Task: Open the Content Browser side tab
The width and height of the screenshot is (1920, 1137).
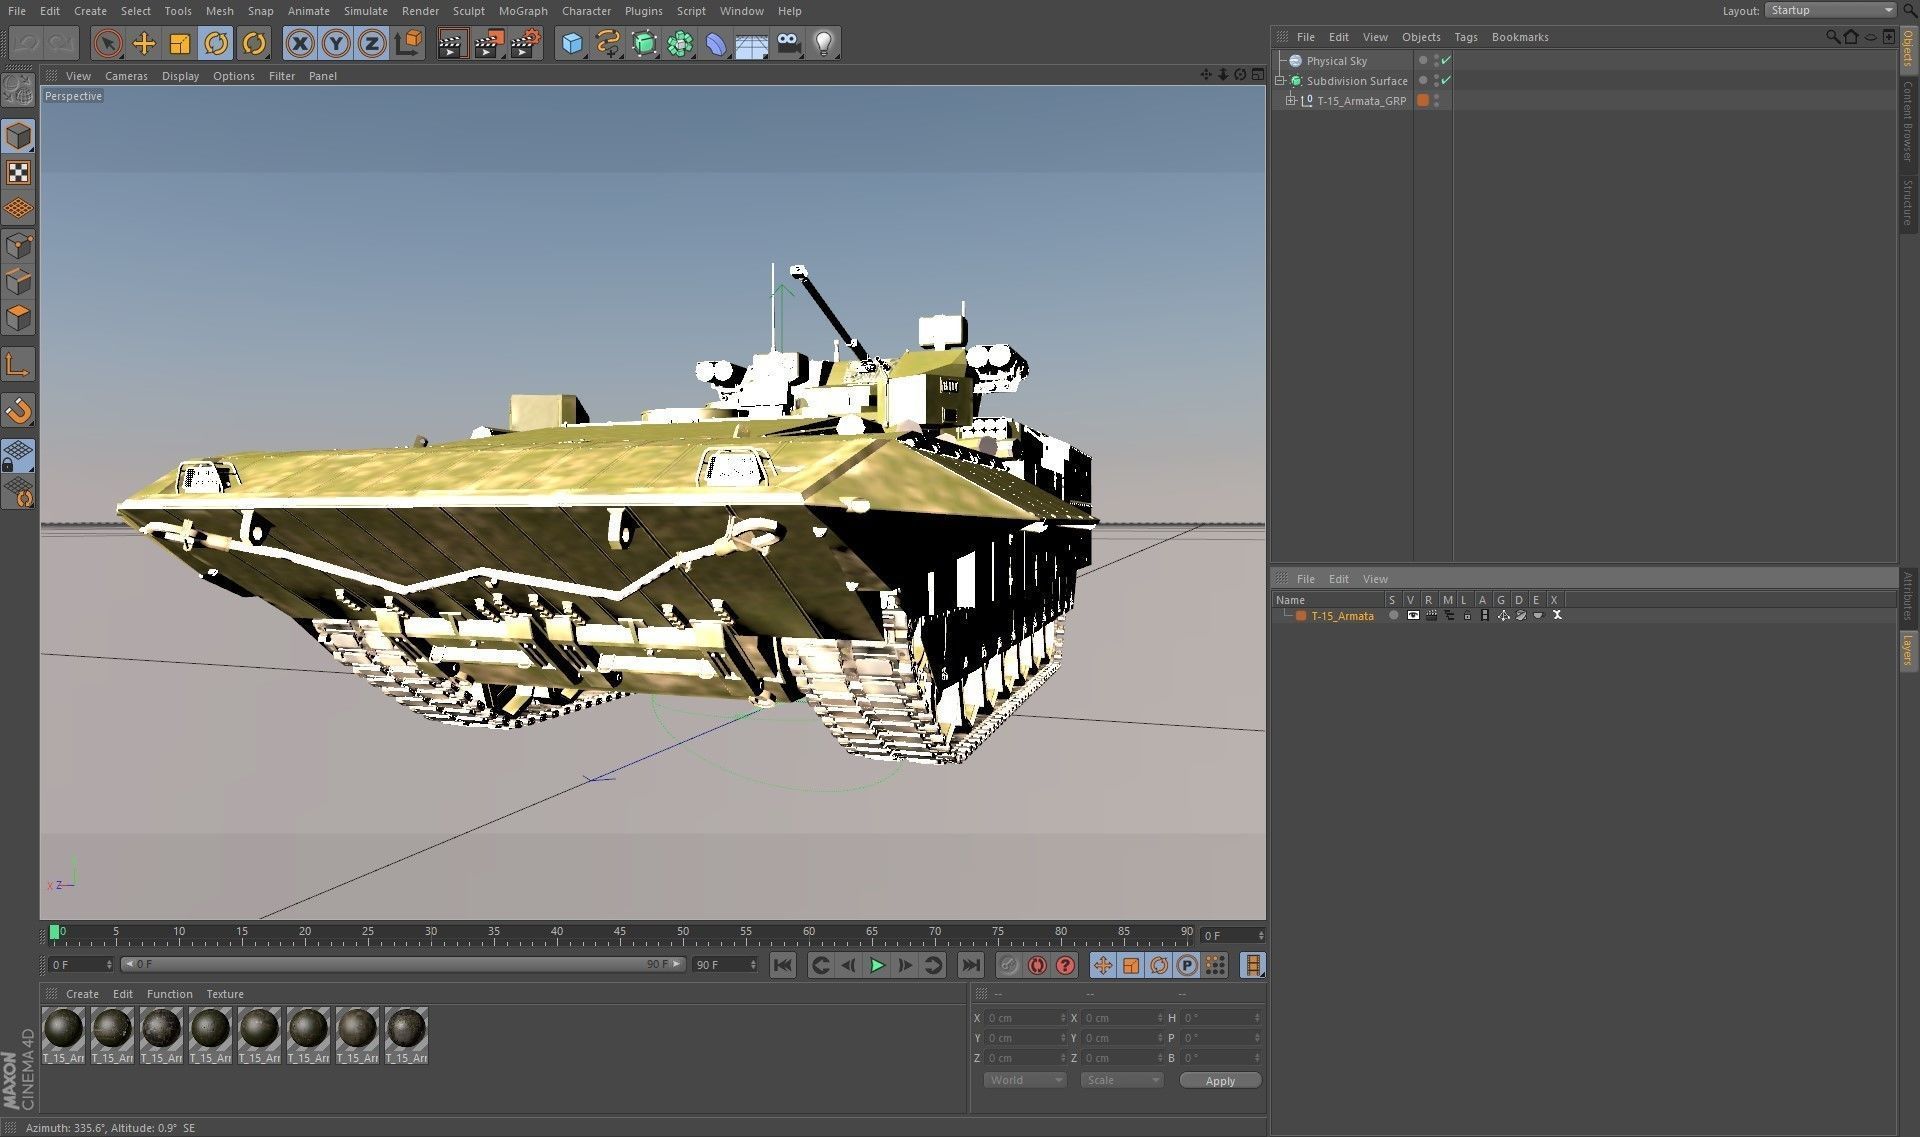Action: (x=1908, y=121)
